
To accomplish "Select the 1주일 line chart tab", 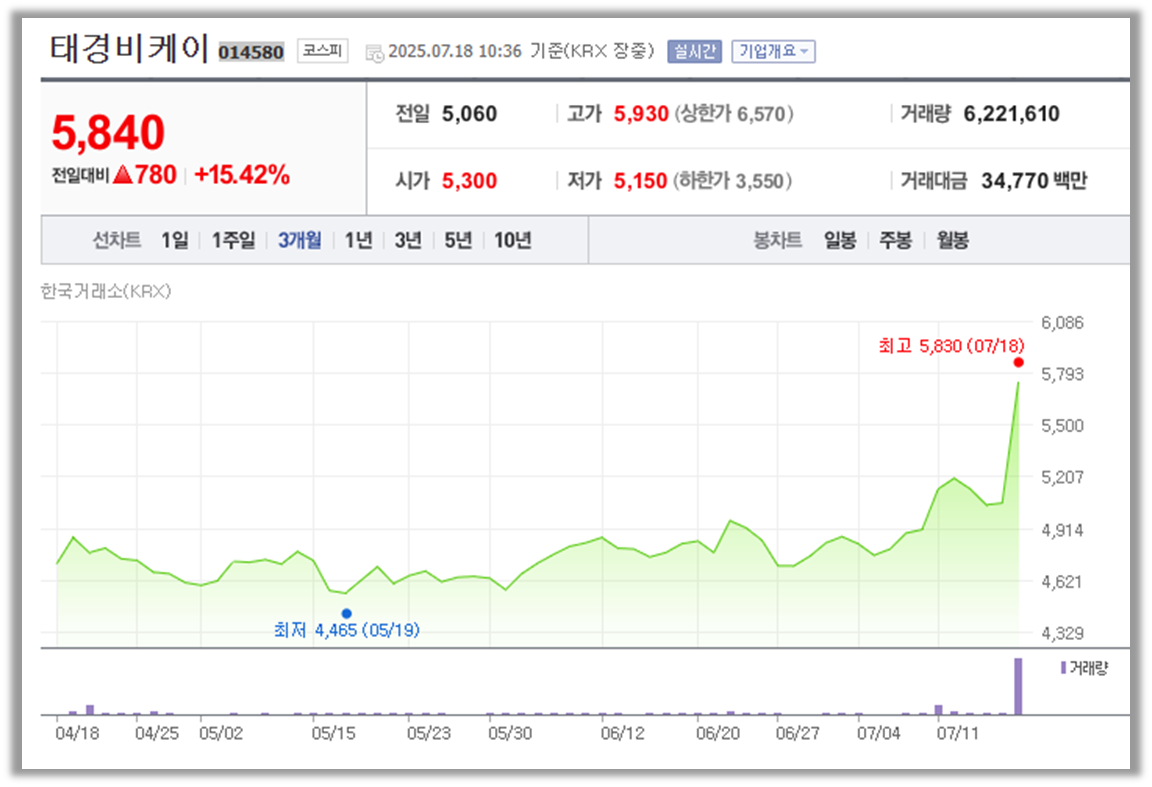I will (233, 240).
